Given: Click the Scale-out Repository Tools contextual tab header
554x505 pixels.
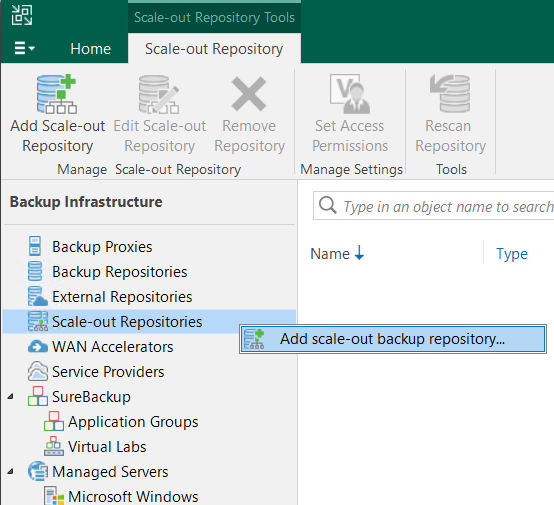Looking at the screenshot, I should 214,17.
